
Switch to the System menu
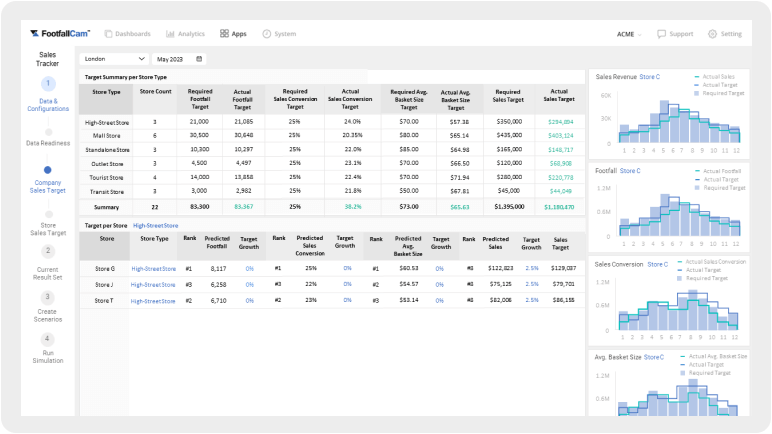(285, 34)
